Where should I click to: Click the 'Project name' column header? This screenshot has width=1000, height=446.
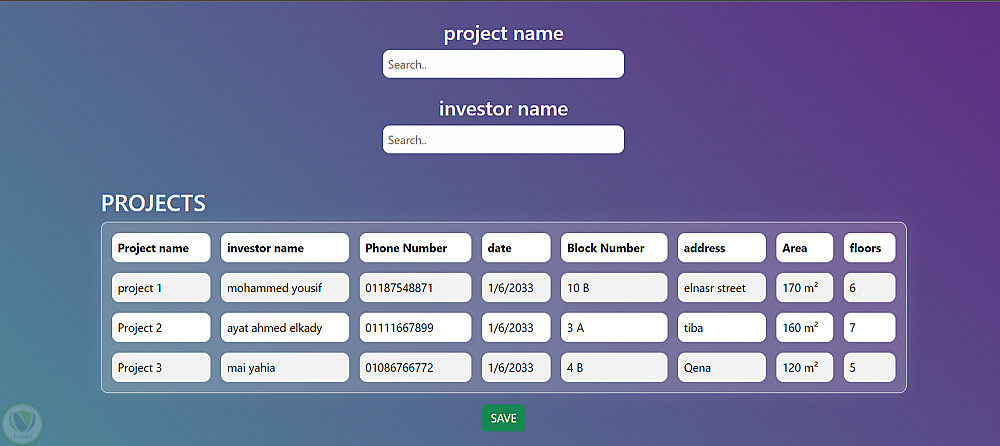[161, 248]
